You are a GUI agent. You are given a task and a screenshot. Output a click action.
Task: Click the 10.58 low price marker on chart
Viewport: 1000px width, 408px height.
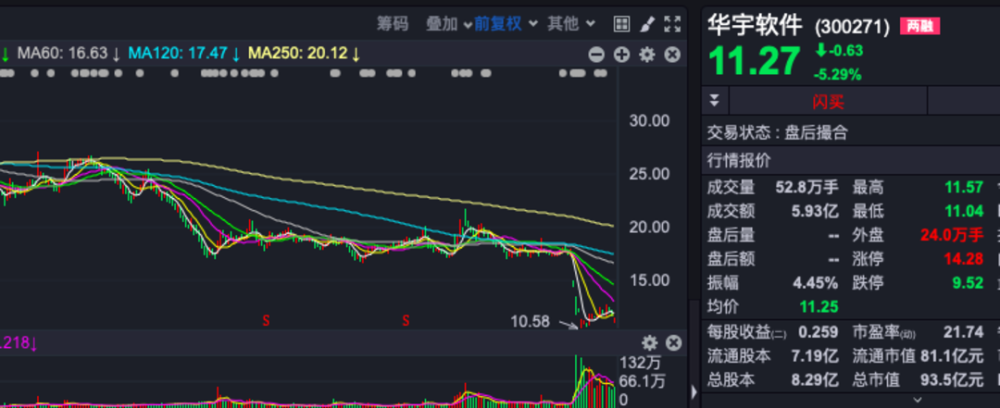[x=530, y=321]
